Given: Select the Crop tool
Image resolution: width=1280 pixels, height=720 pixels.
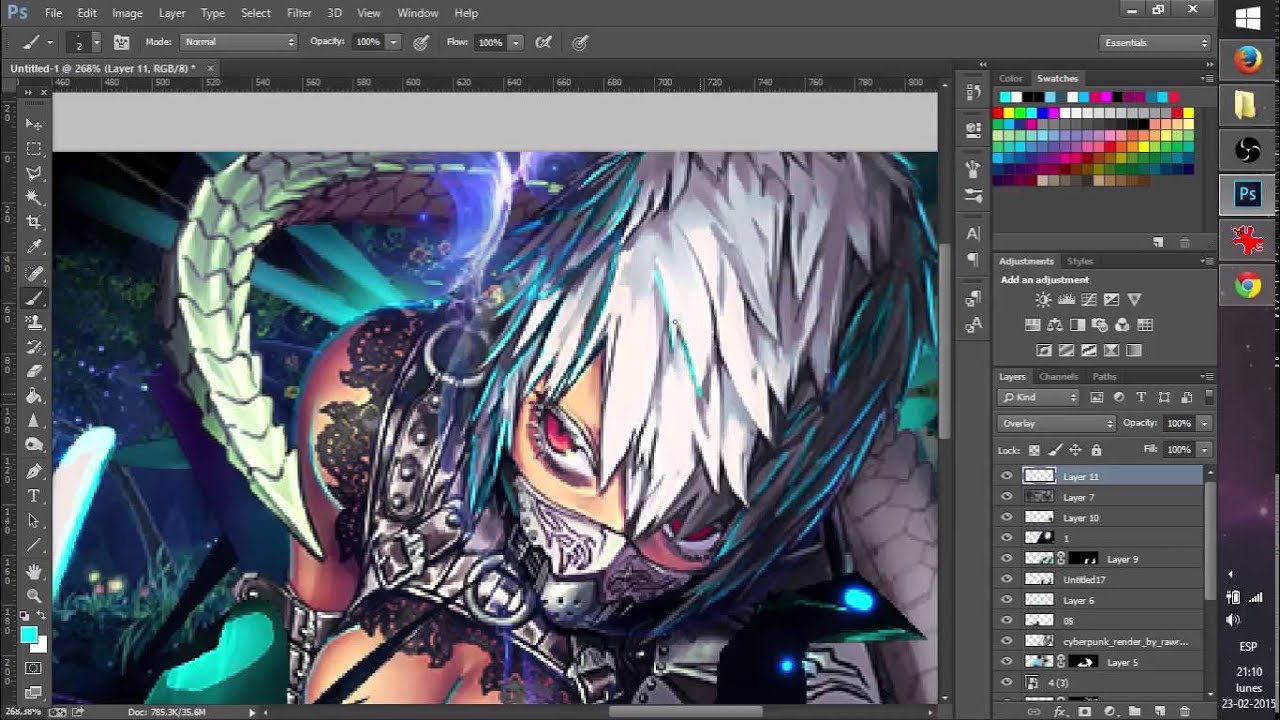Looking at the screenshot, I should pos(34,222).
